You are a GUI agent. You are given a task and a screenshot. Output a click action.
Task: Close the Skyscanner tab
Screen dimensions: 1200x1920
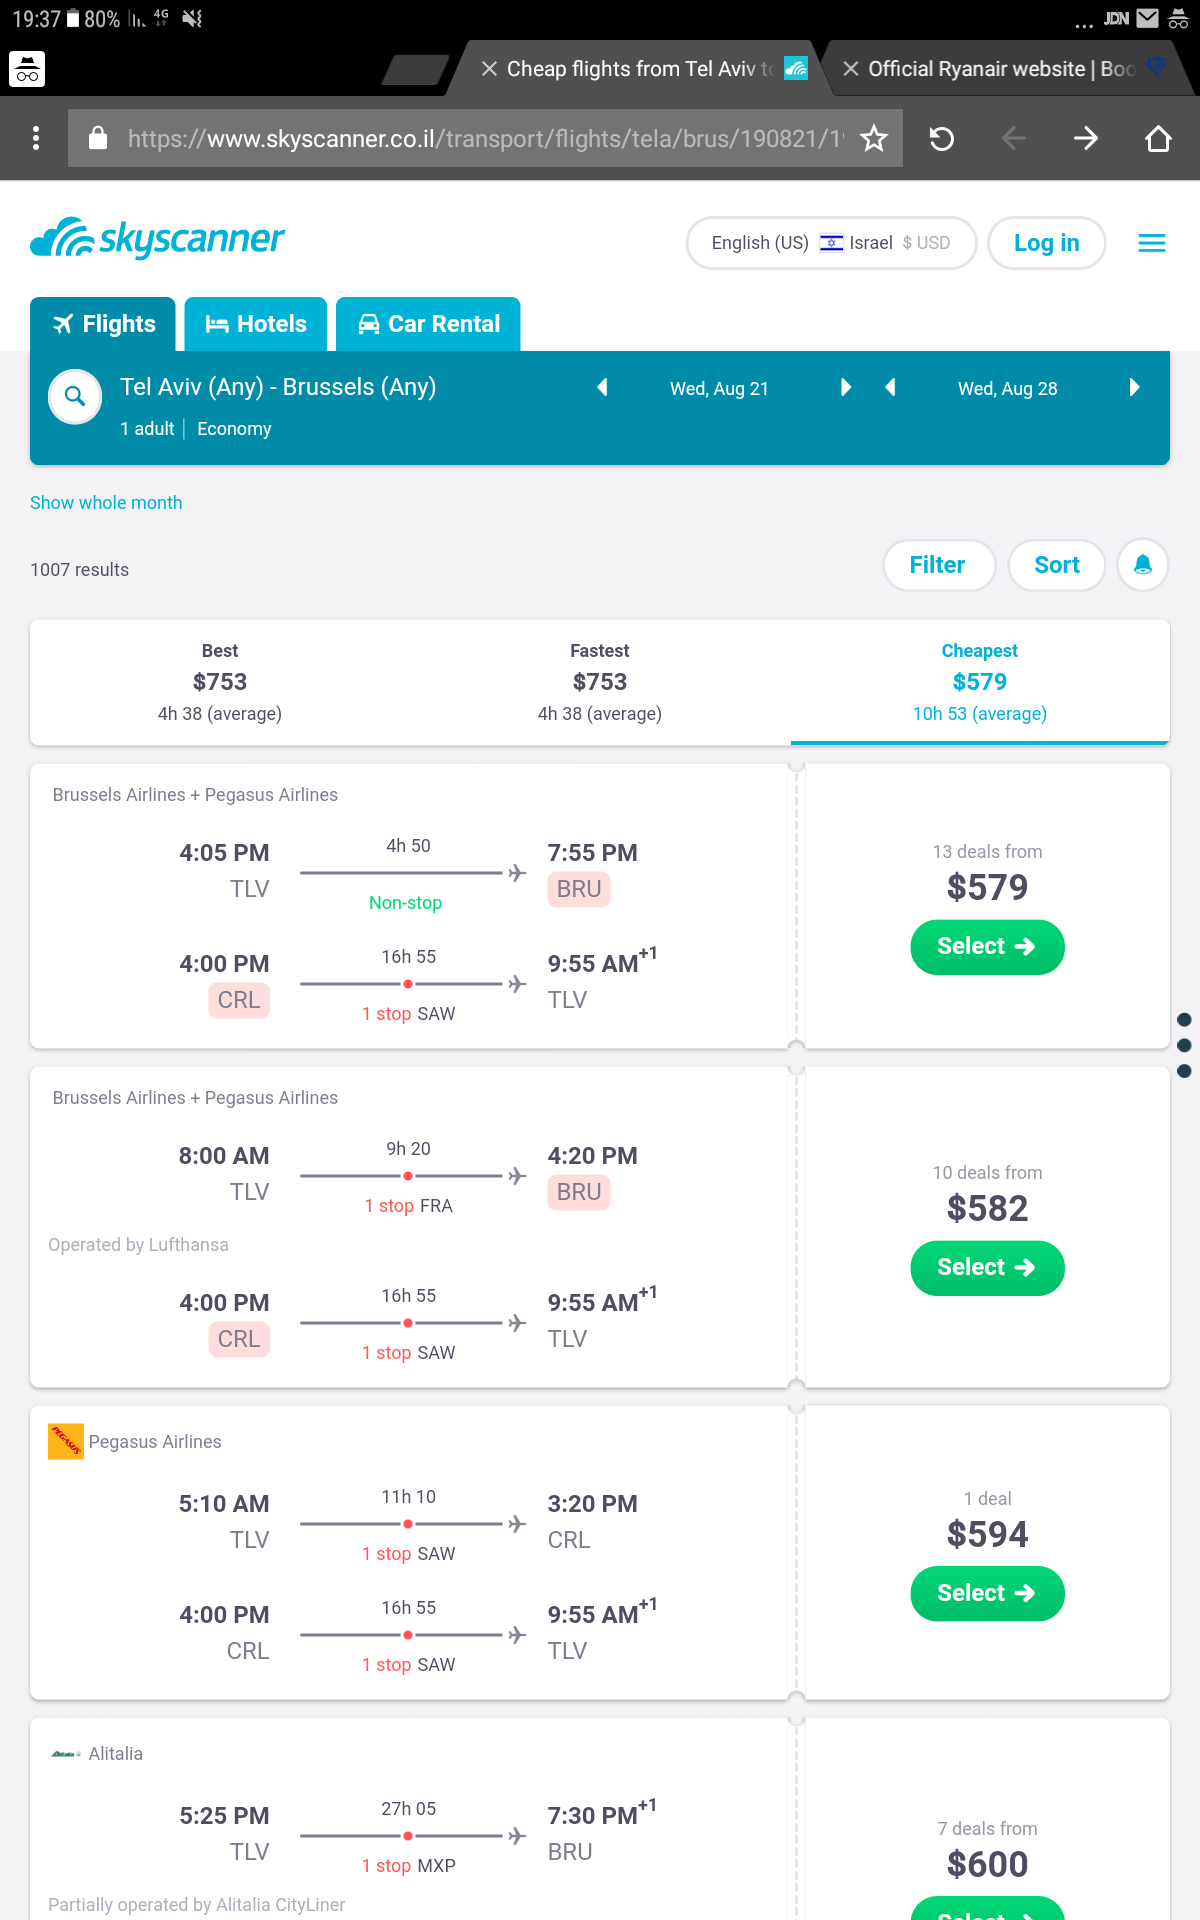(x=489, y=68)
